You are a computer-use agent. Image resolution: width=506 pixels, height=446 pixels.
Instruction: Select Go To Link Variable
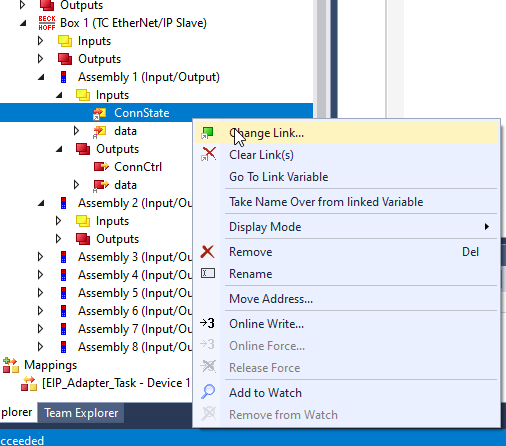[346, 177]
